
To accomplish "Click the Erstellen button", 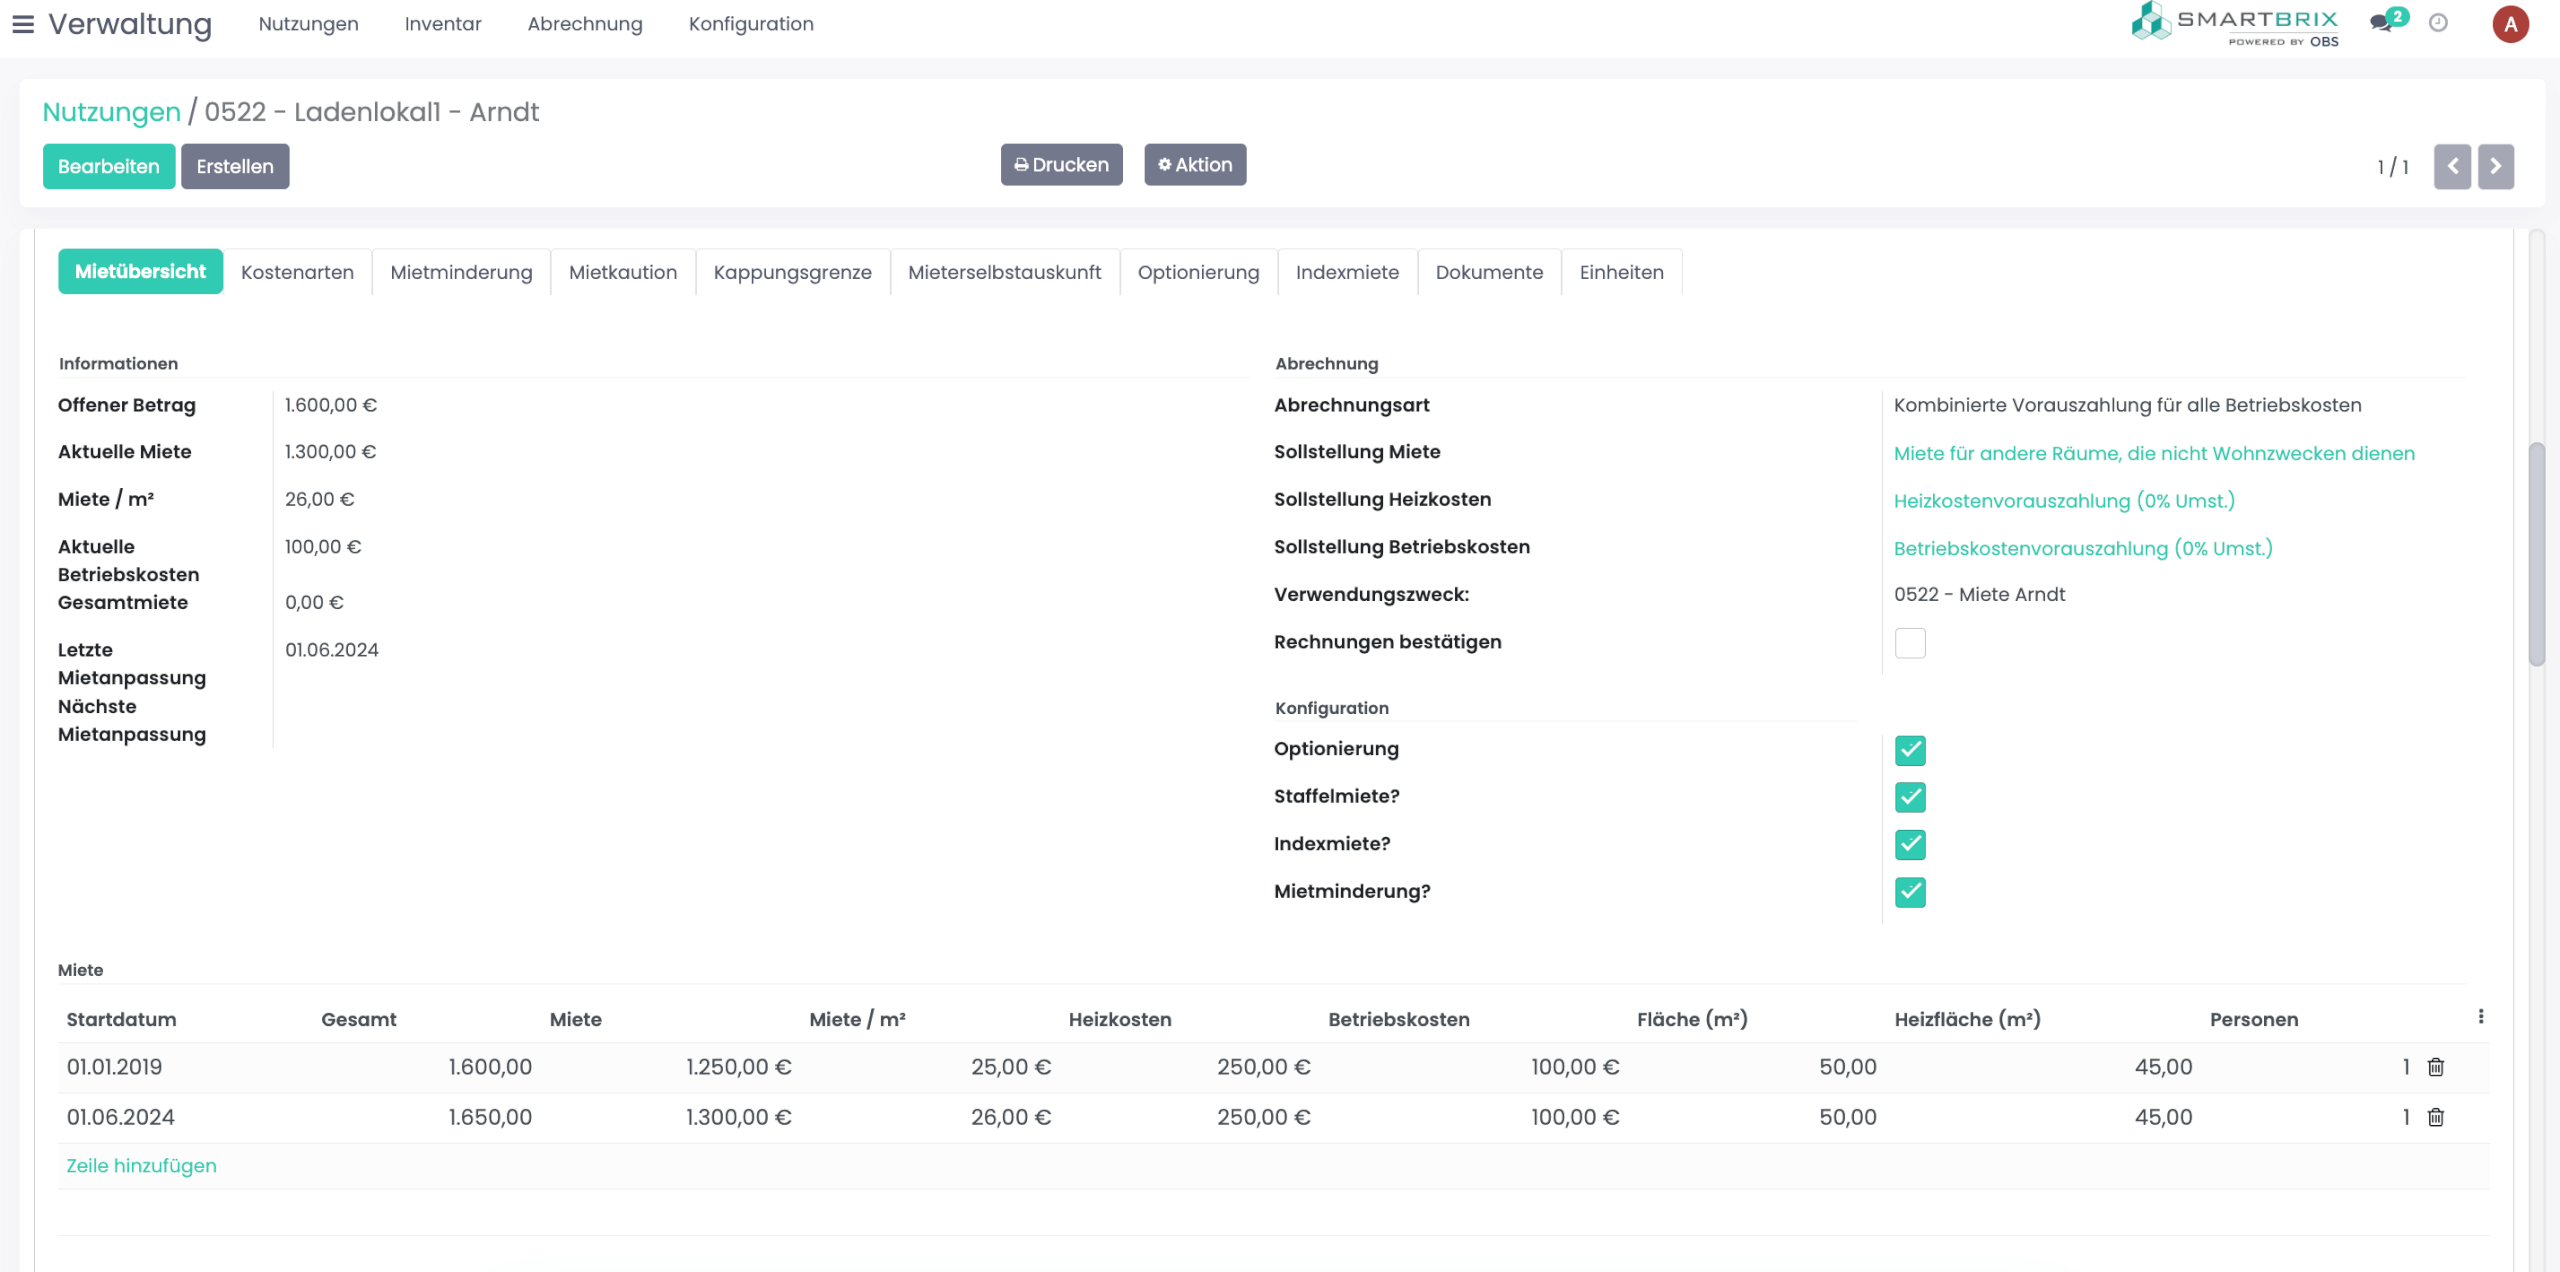I will [235, 166].
